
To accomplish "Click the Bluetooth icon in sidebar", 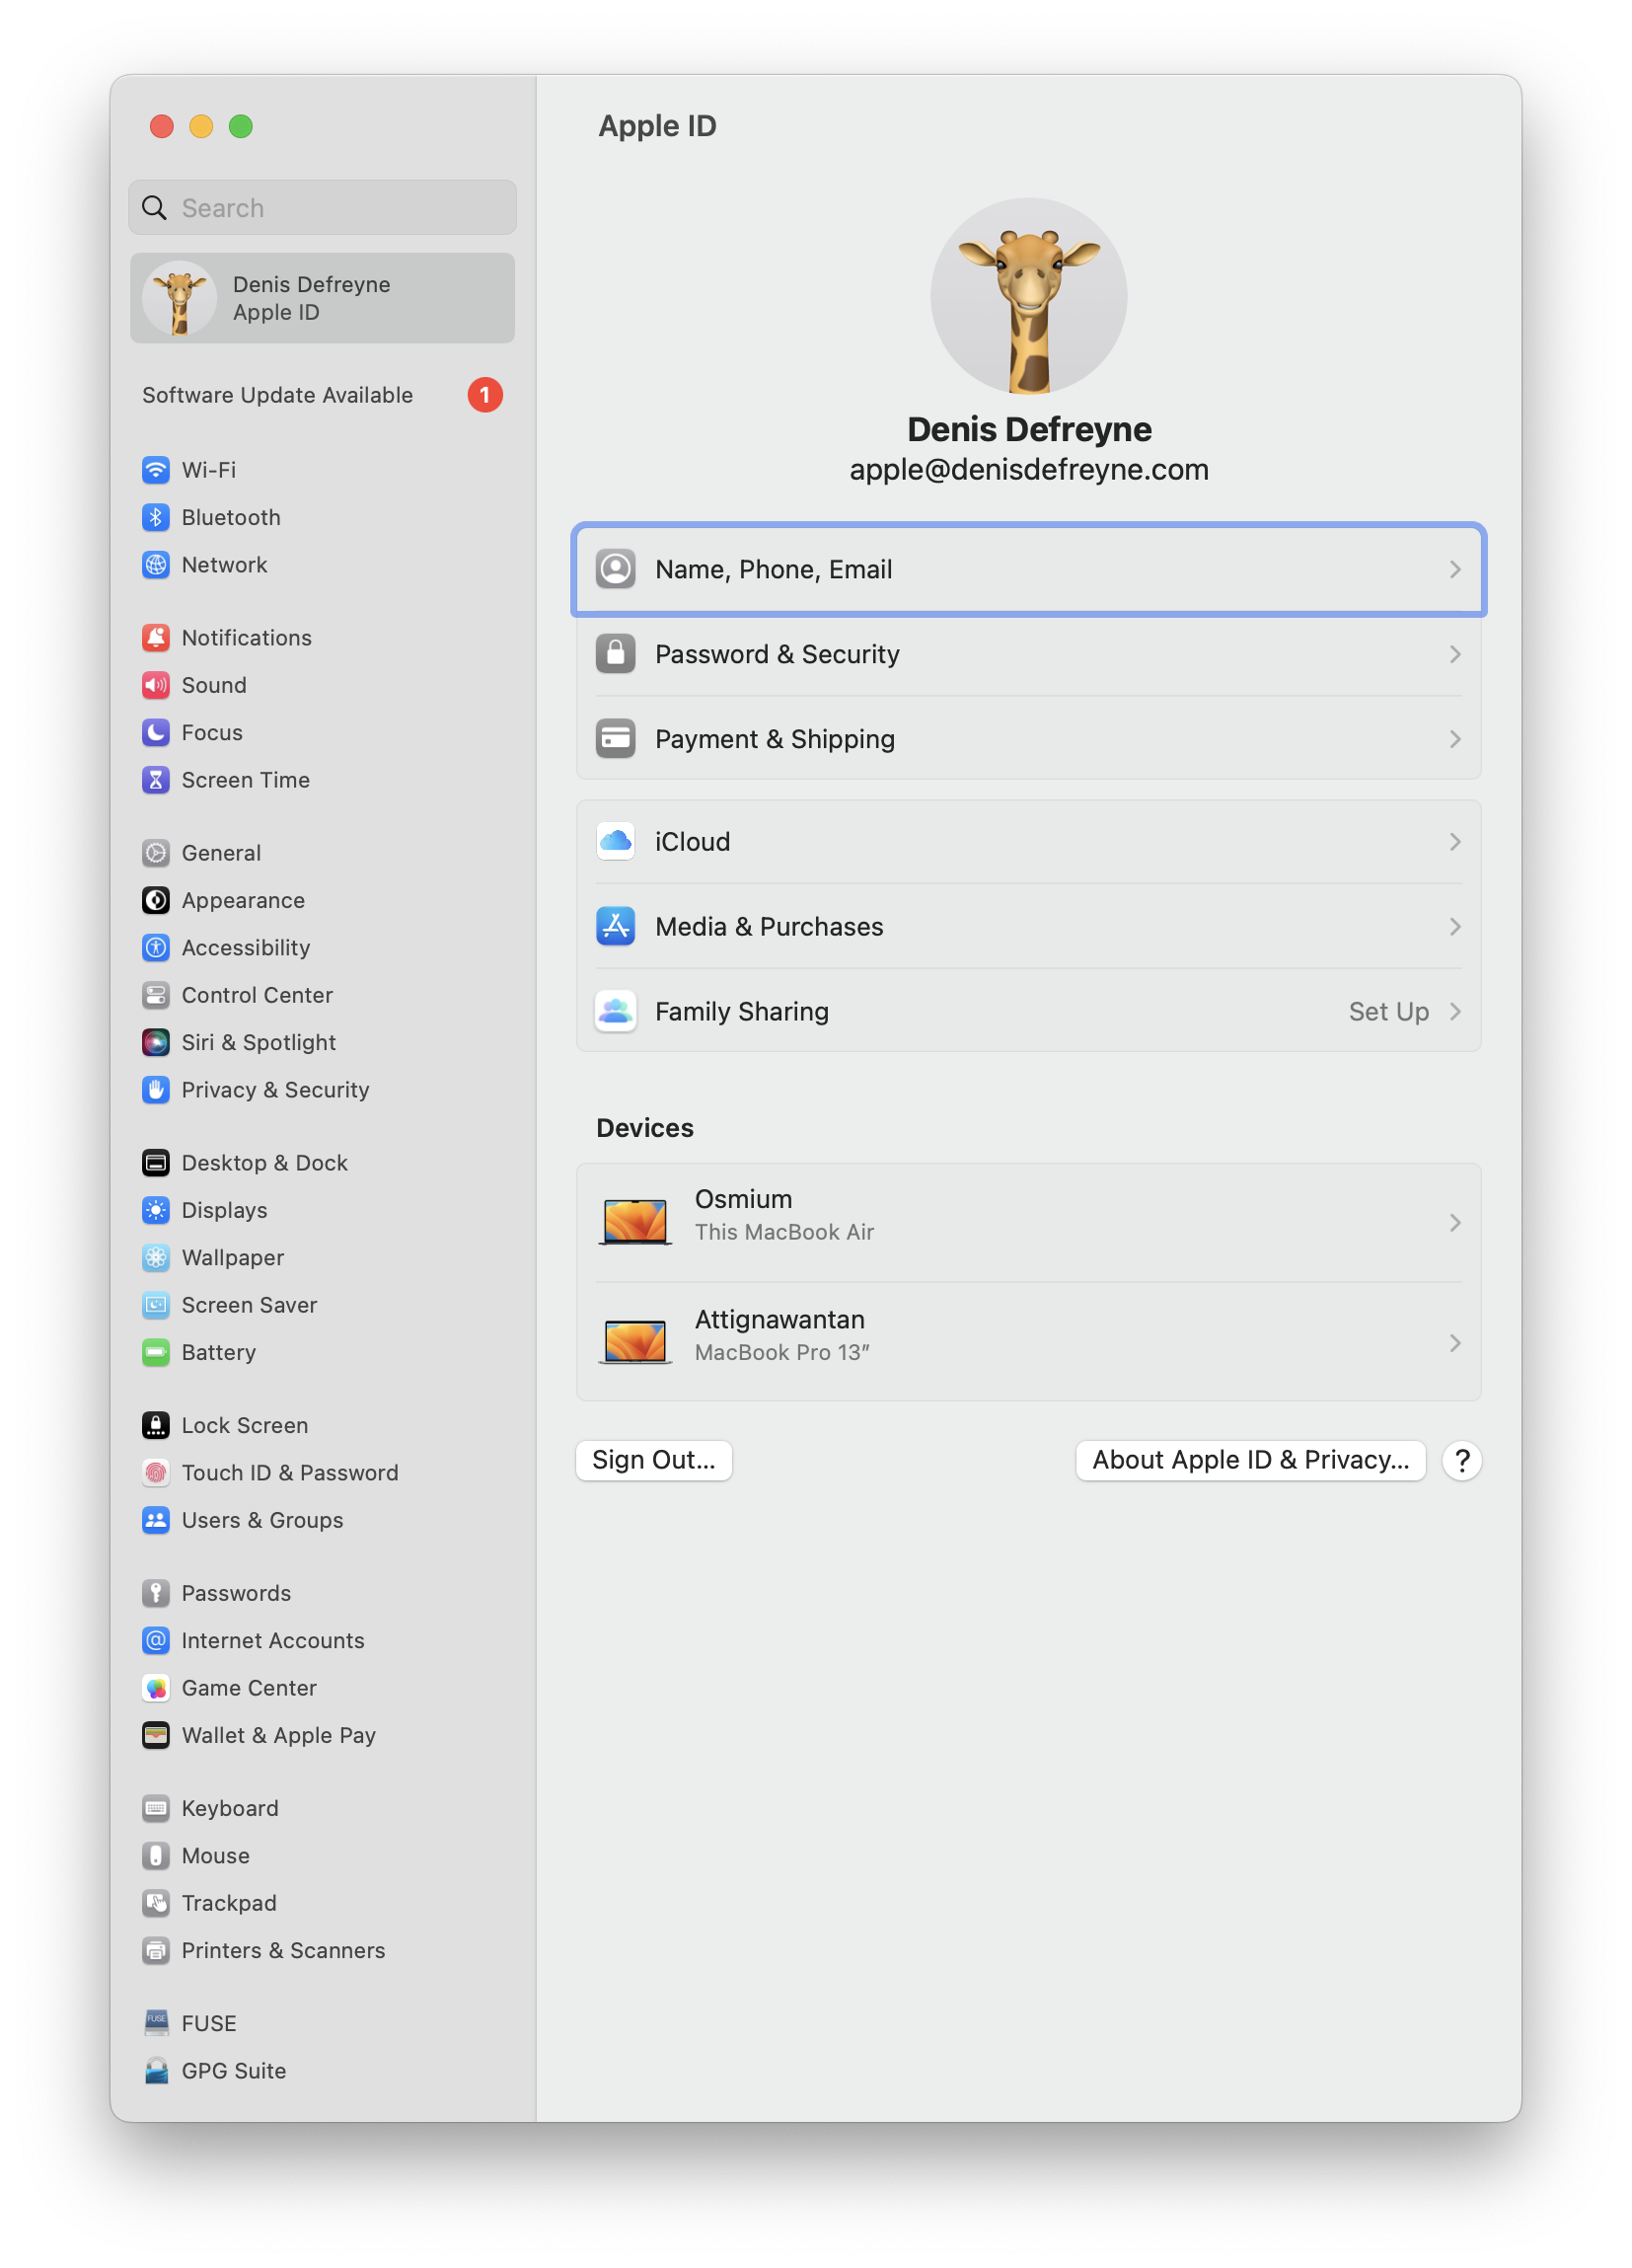I will click(156, 517).
